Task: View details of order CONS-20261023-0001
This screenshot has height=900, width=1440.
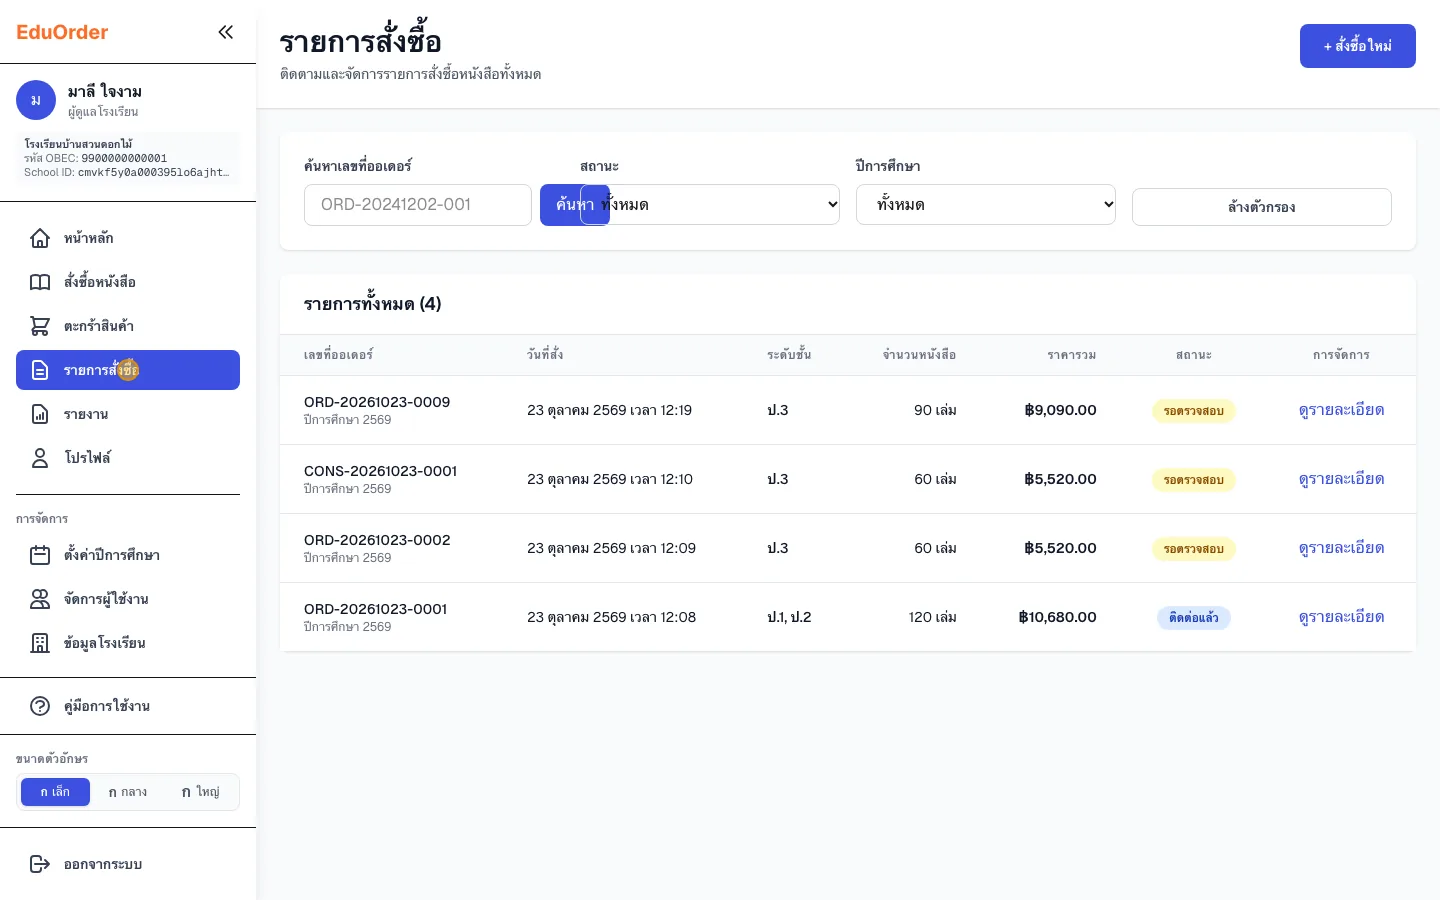Action: coord(1342,479)
